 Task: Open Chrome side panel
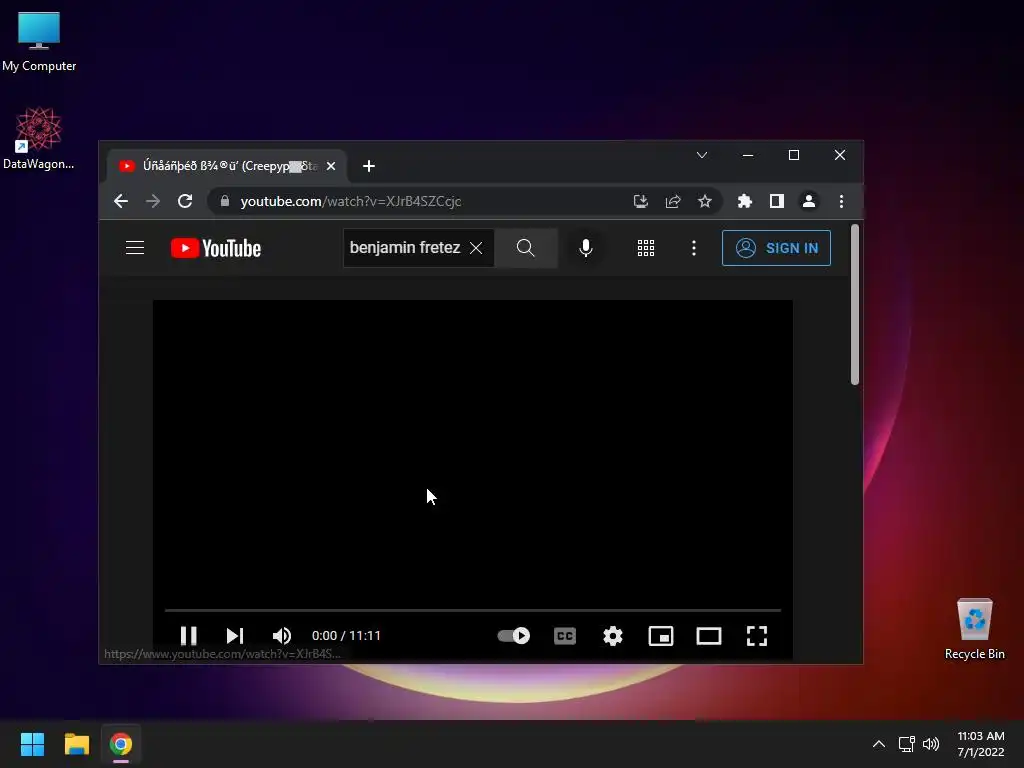(x=776, y=201)
